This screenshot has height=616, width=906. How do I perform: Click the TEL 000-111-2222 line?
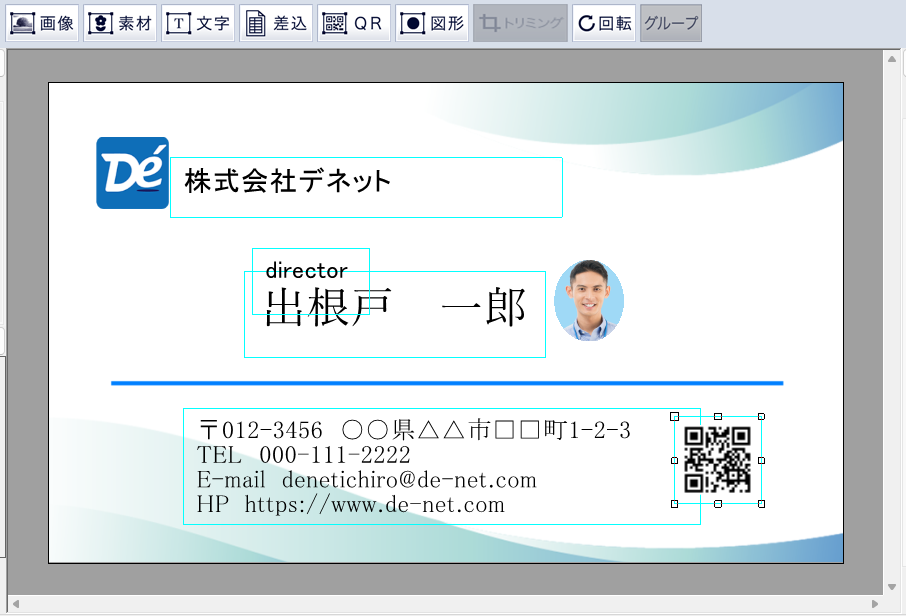click(303, 455)
